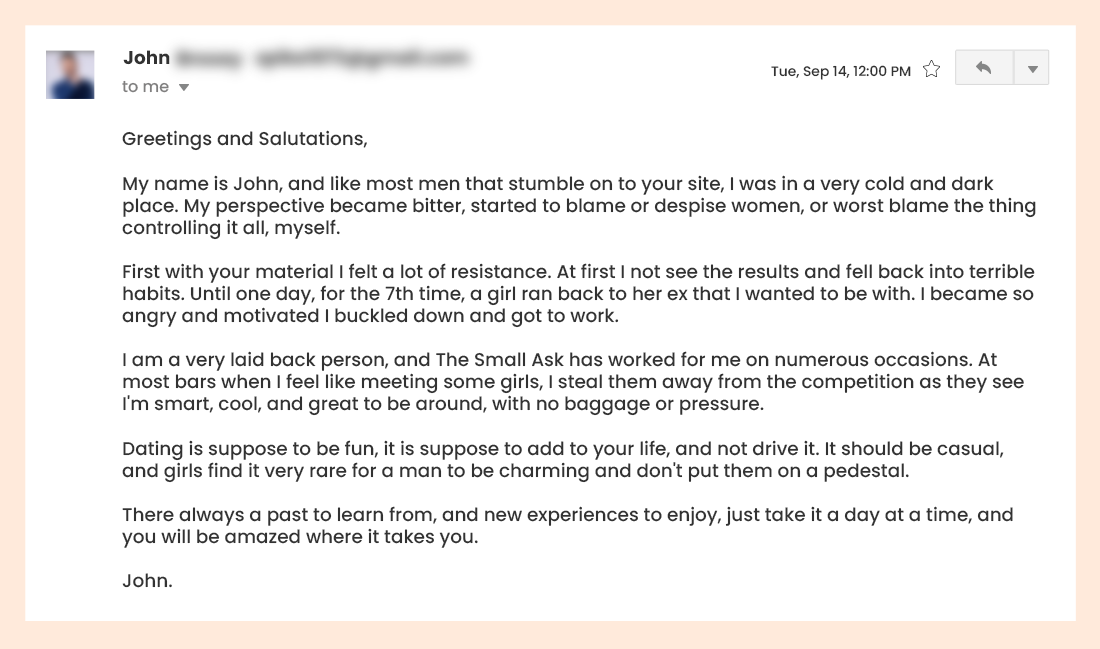Click the sender name John in the header
The height and width of the screenshot is (649, 1100).
click(x=146, y=58)
